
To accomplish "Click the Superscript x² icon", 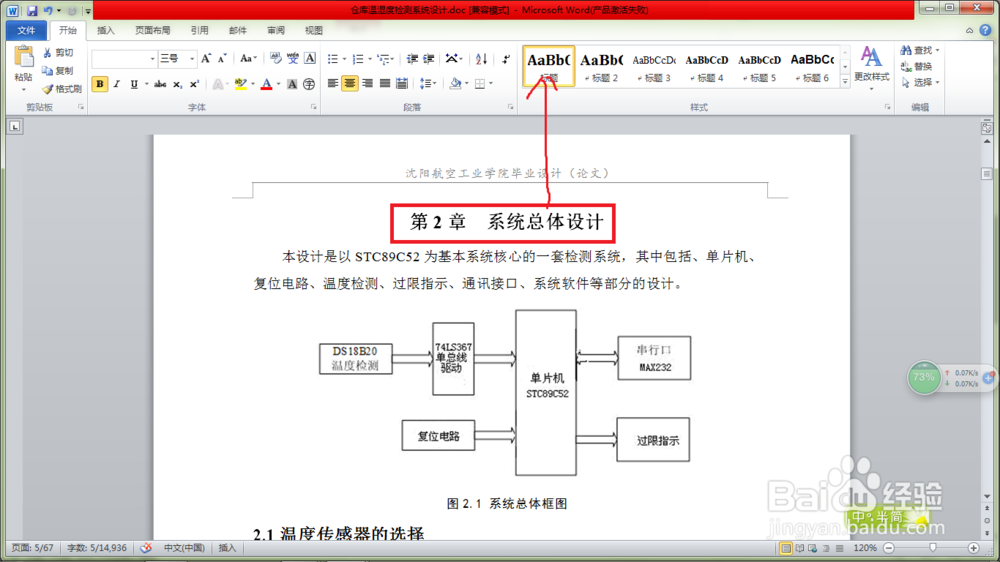I will point(195,84).
